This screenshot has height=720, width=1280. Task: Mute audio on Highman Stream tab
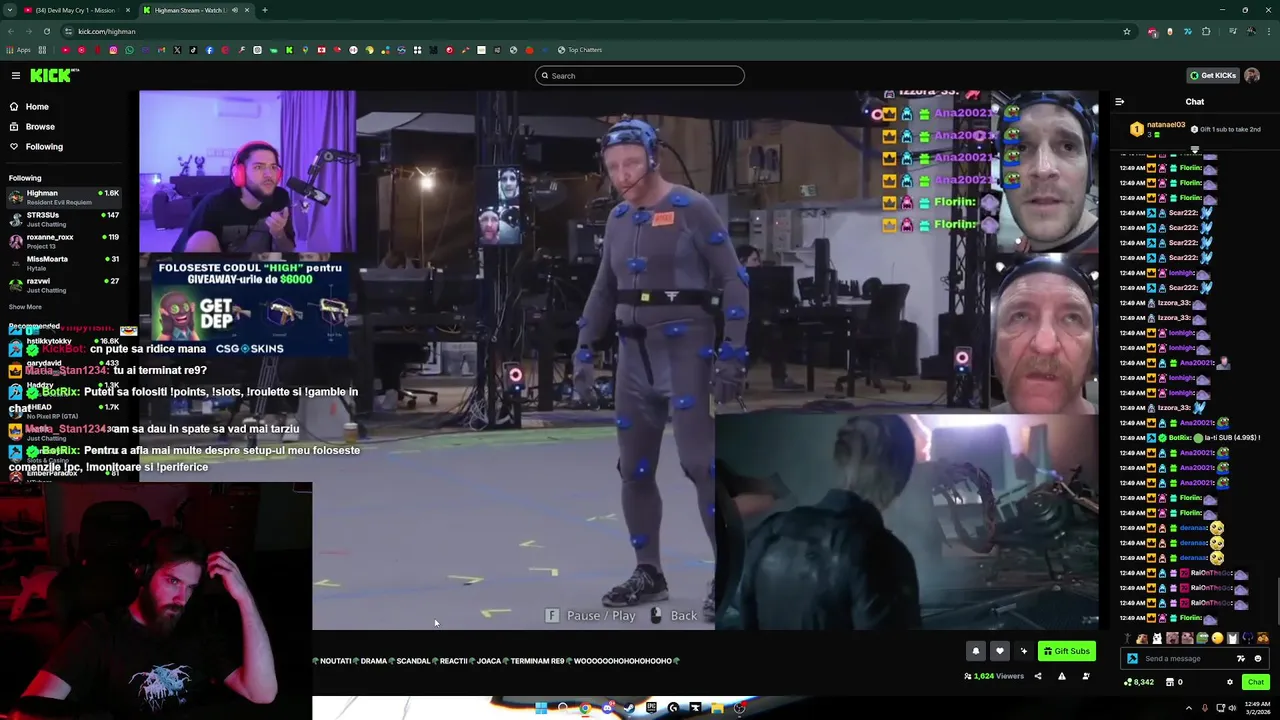[x=235, y=10]
